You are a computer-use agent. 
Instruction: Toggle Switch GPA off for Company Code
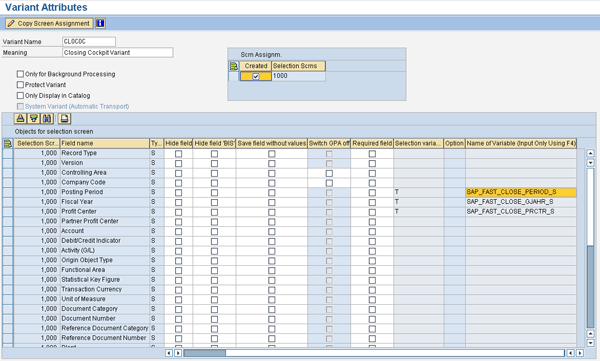329,183
